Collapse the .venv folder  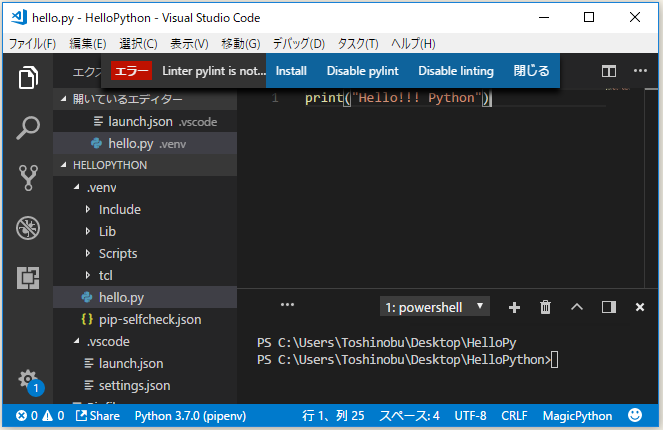click(77, 187)
